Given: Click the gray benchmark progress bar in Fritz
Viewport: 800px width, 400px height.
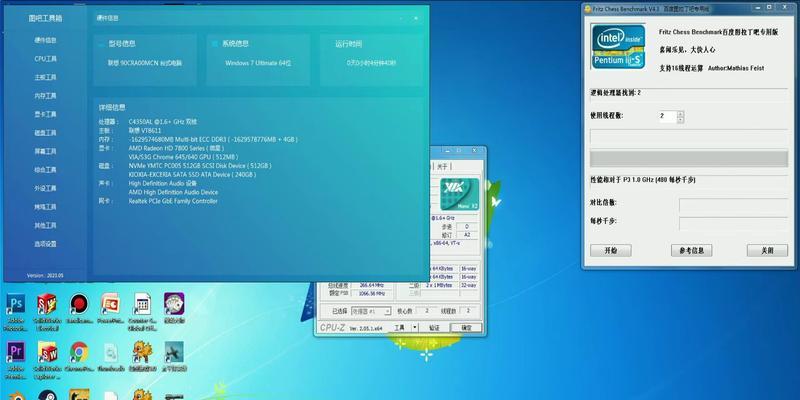Looking at the screenshot, I should tap(689, 158).
